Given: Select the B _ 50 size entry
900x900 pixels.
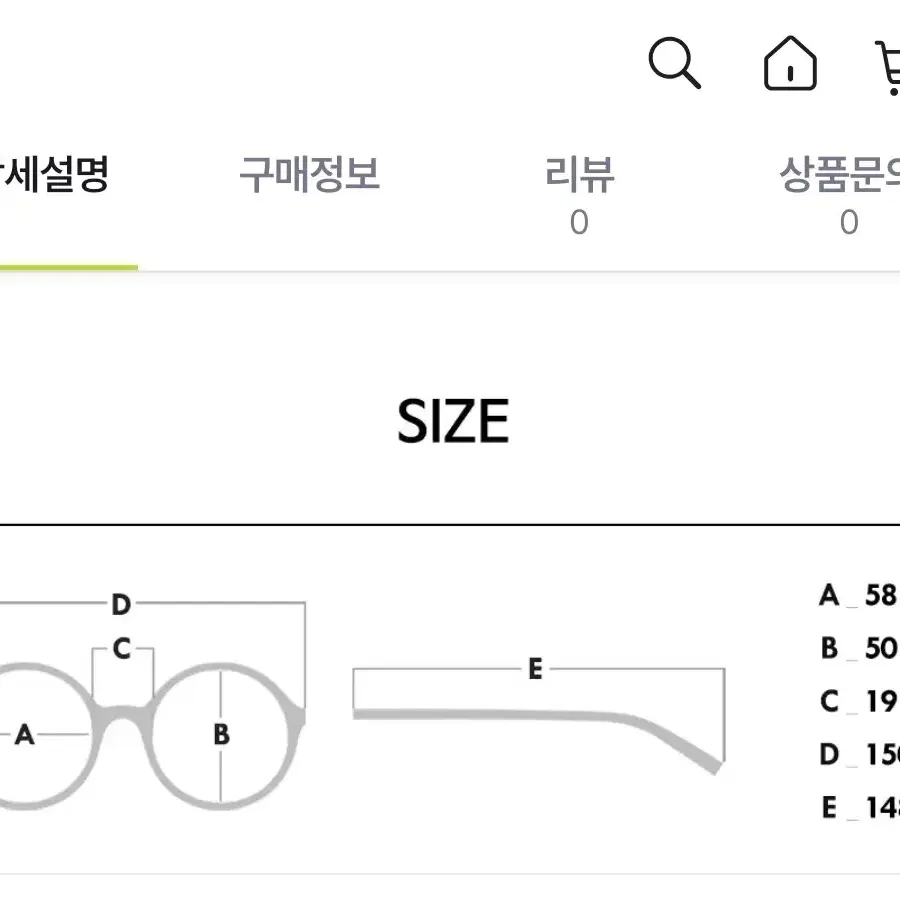Looking at the screenshot, I should (859, 648).
